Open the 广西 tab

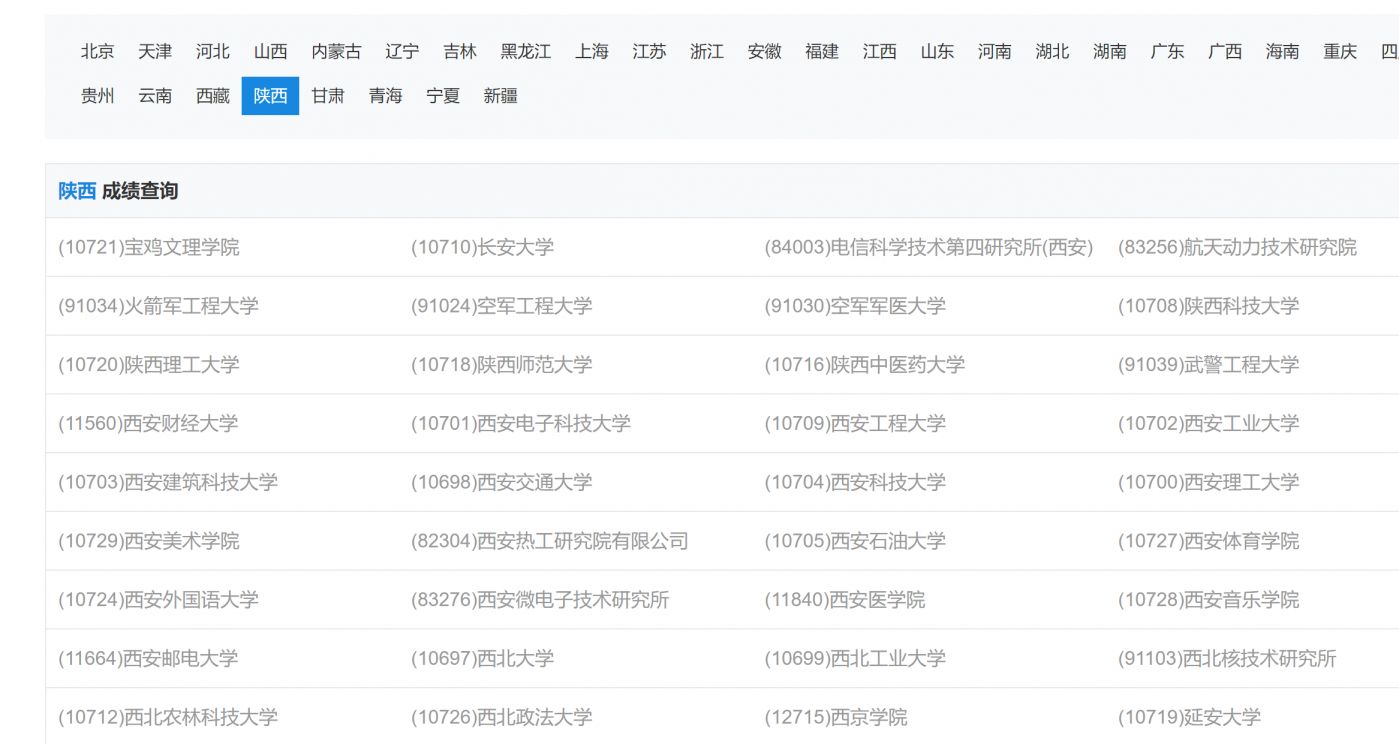(1225, 52)
